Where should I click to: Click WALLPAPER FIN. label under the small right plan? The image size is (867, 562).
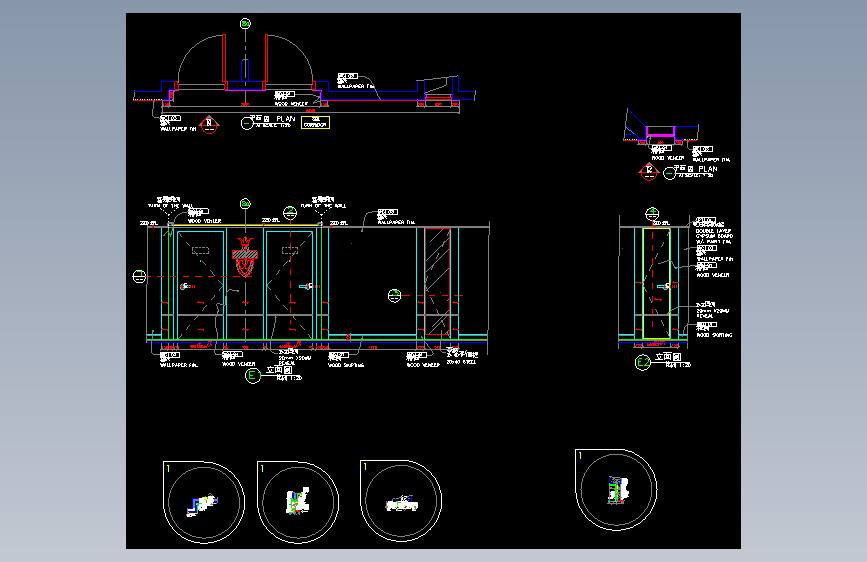[712, 159]
